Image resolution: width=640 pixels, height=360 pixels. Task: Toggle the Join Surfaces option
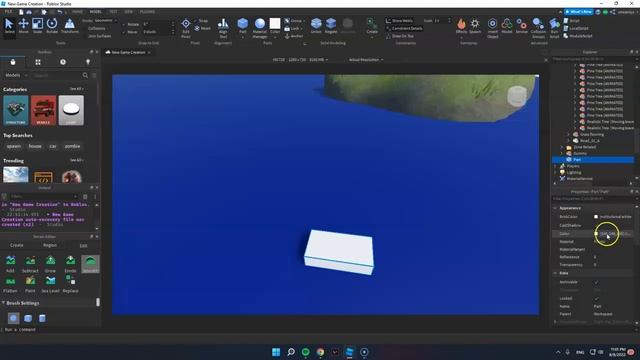point(100,36)
